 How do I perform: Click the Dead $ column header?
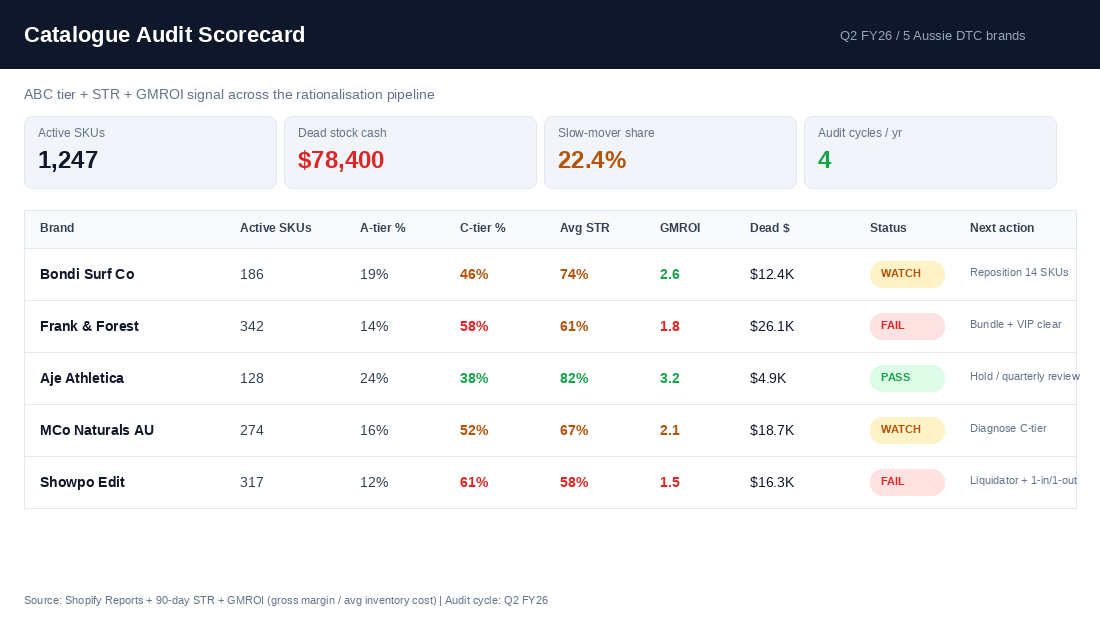point(770,228)
